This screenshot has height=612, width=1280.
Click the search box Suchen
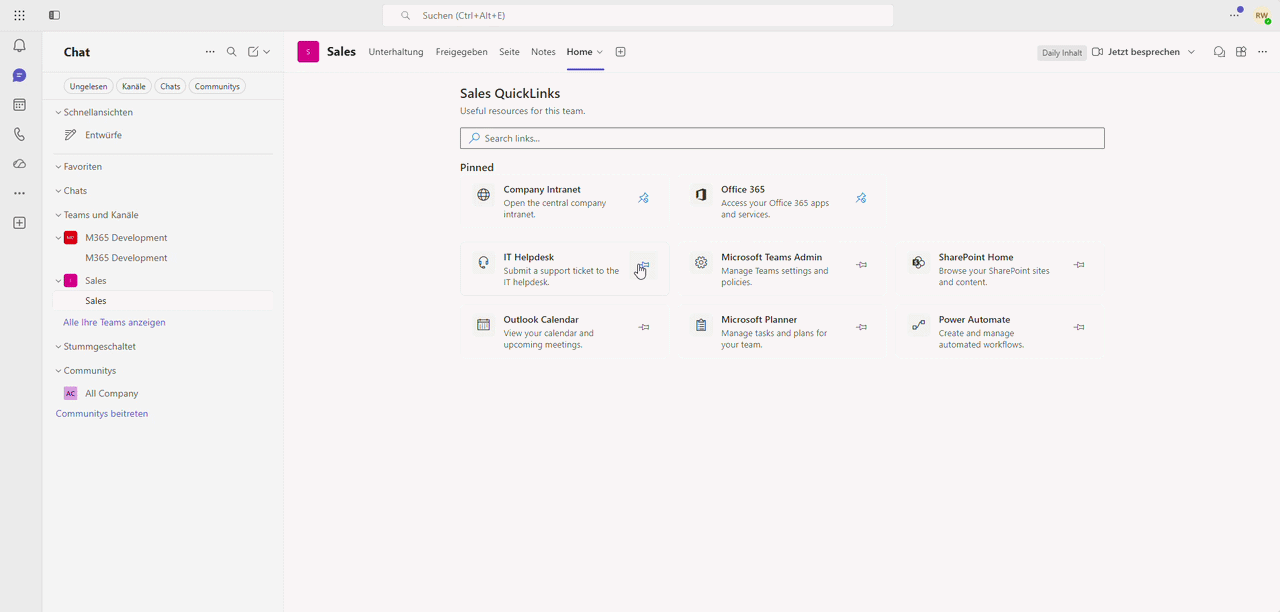pos(638,16)
